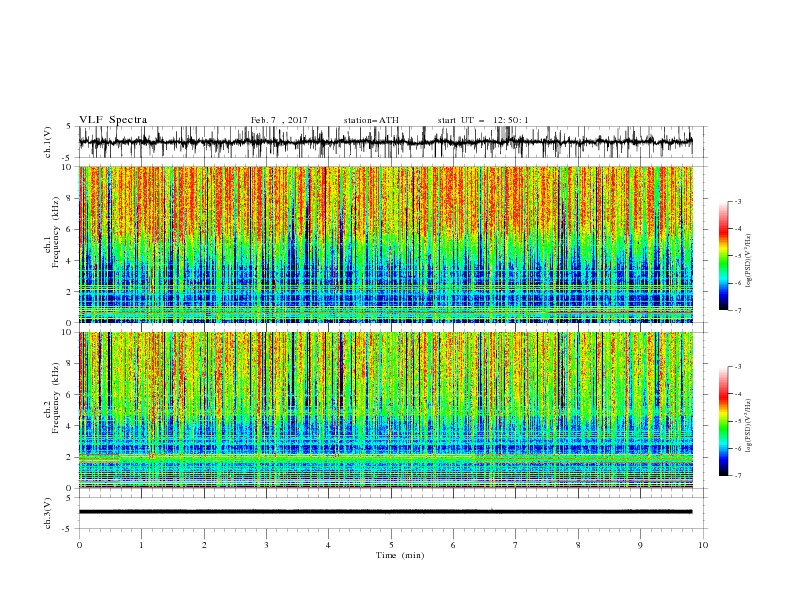
Task: Click inside the ch.1 spectrogram panel
Action: (385, 244)
